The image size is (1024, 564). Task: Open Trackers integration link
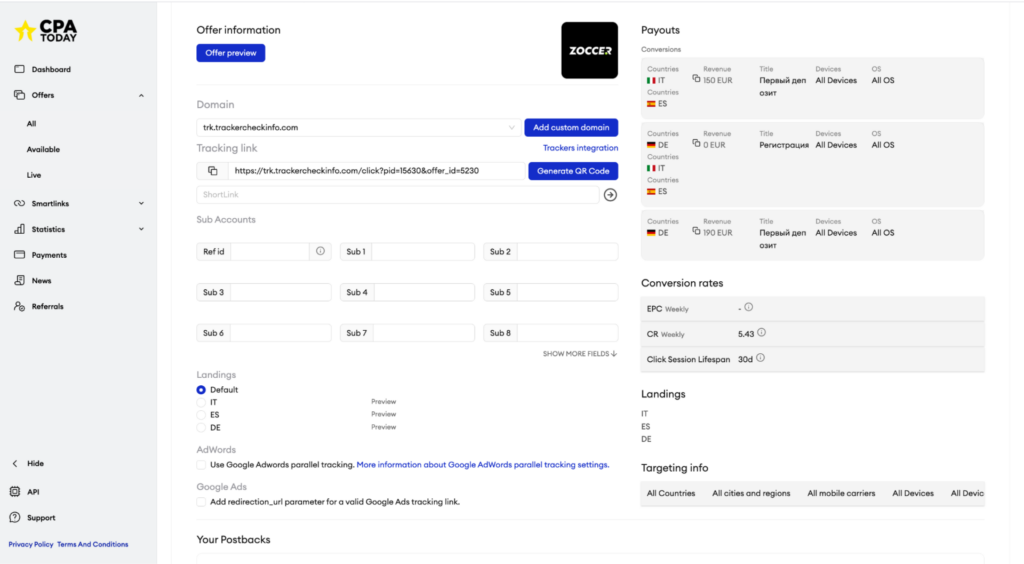pyautogui.click(x=581, y=148)
